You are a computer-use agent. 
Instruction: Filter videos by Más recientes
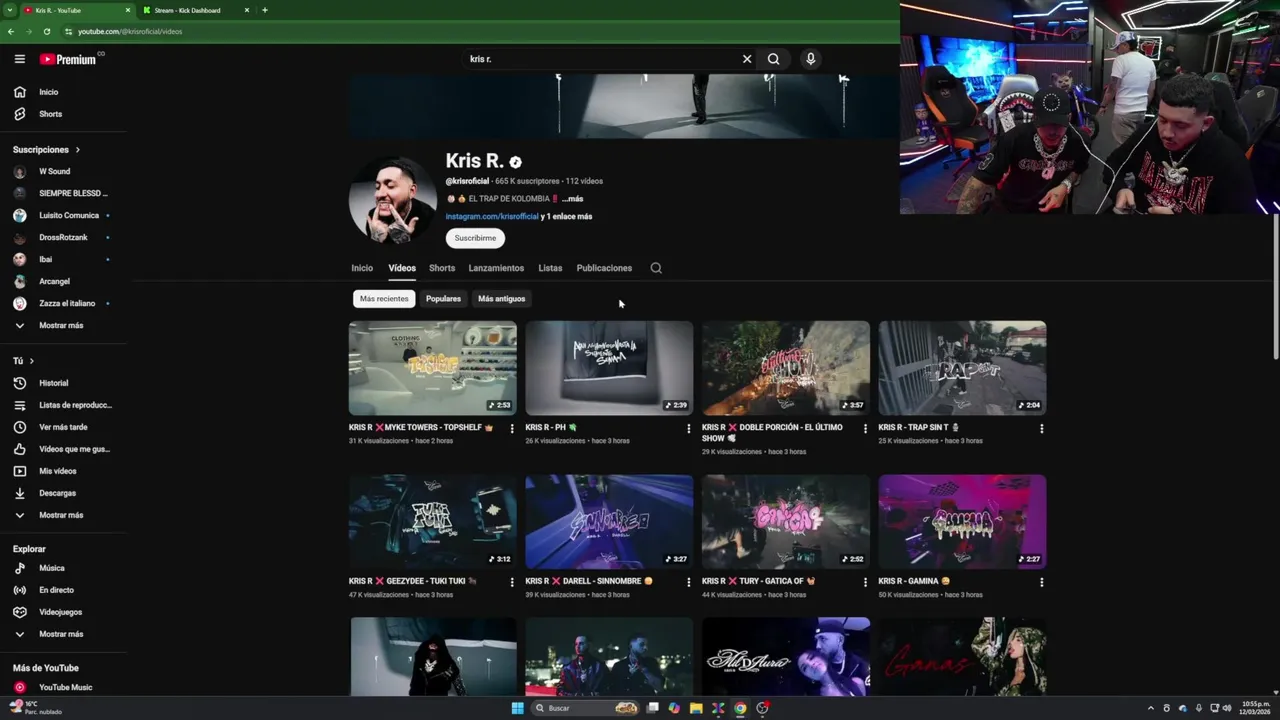coord(384,299)
